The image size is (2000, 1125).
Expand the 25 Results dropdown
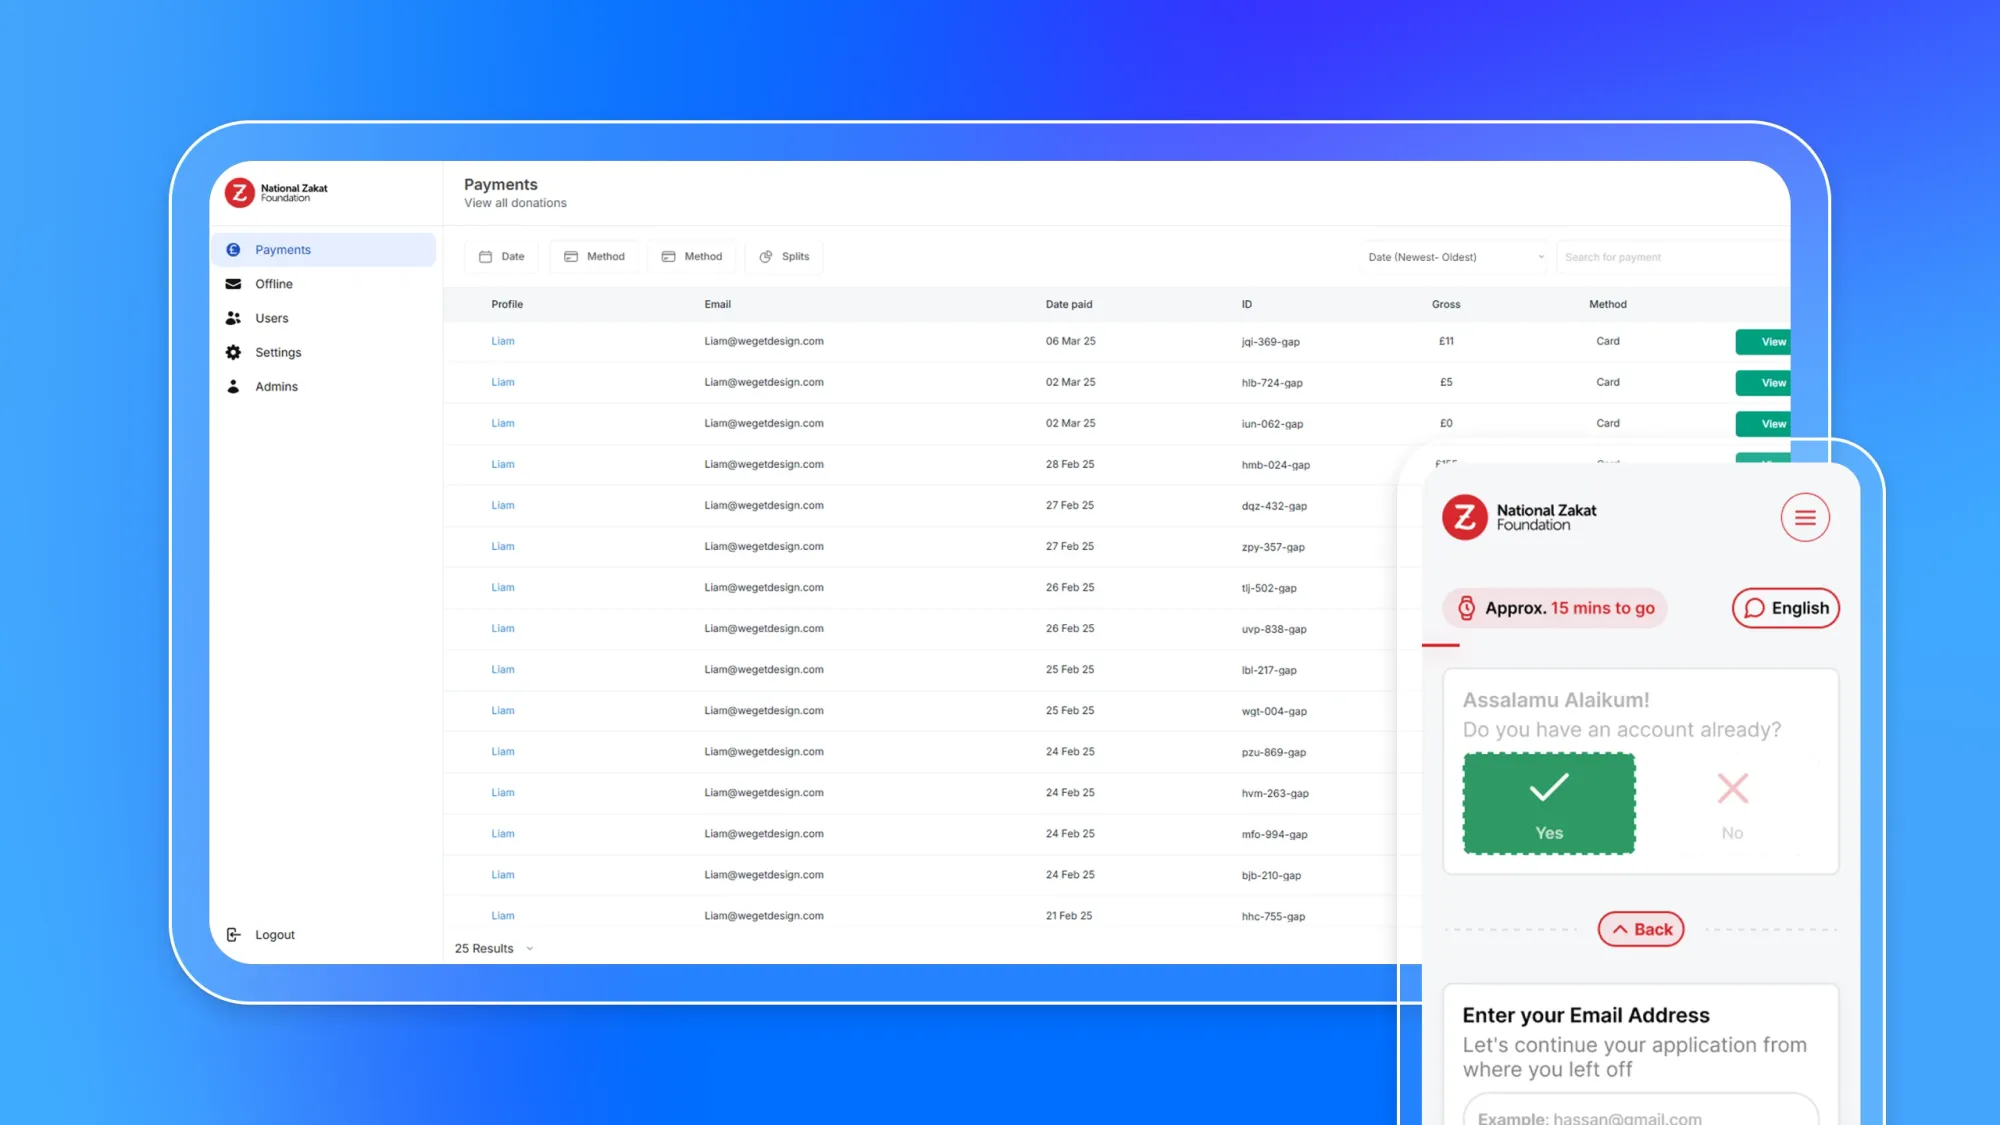pyautogui.click(x=492, y=948)
